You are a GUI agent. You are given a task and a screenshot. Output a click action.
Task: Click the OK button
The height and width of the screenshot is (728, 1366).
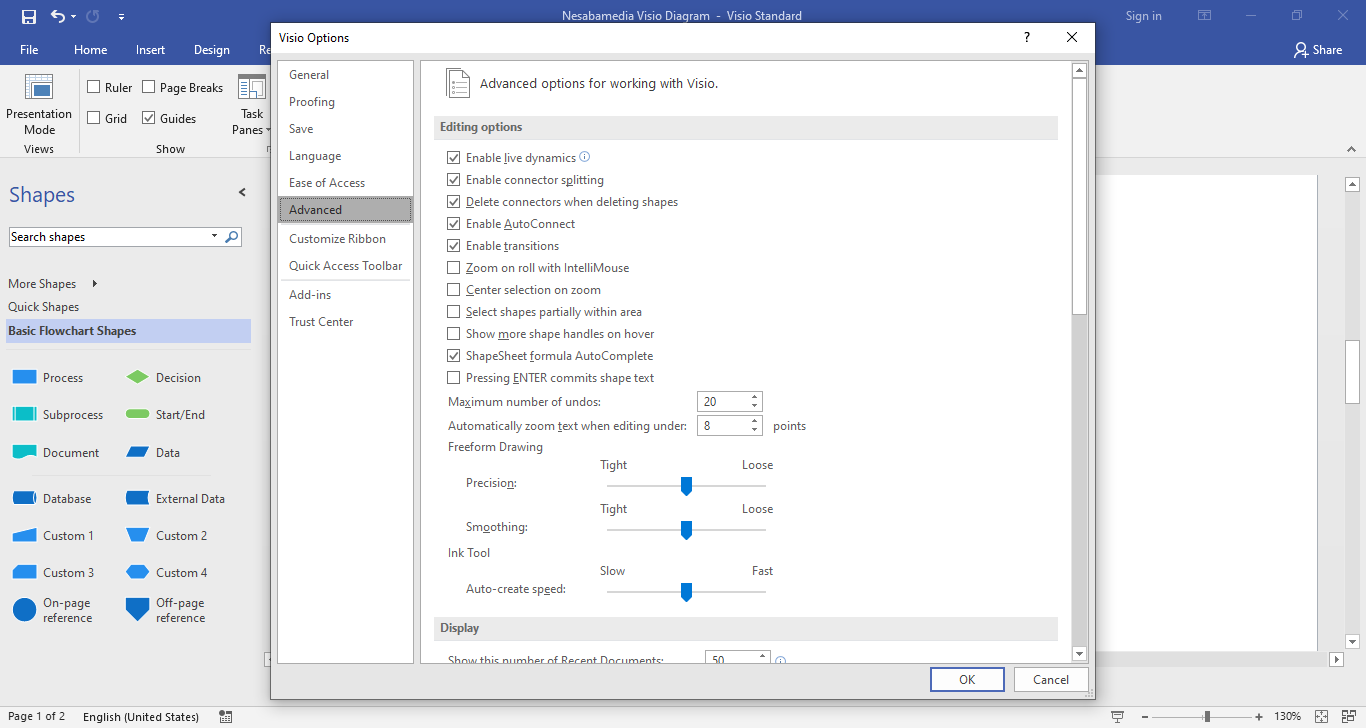966,680
